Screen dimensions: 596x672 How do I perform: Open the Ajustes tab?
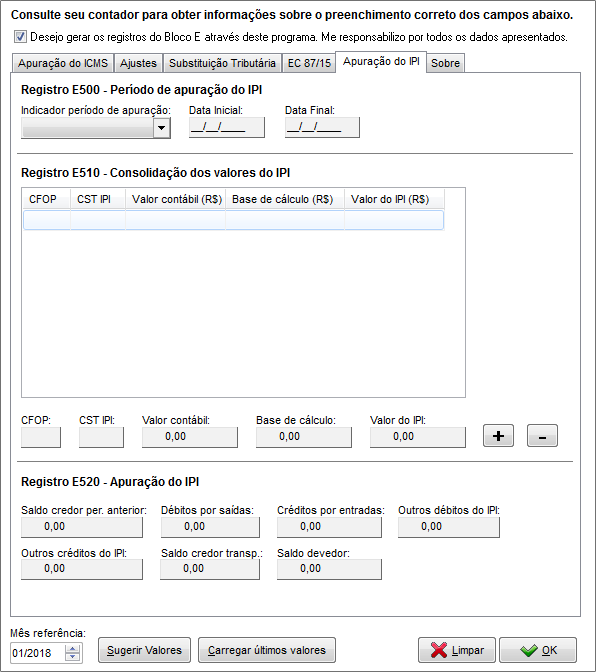[x=138, y=63]
